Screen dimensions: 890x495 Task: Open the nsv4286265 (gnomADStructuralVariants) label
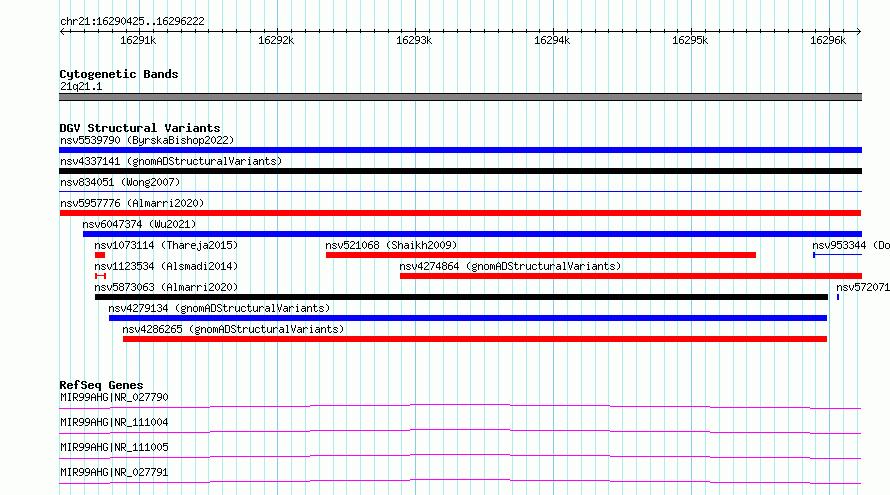click(233, 329)
